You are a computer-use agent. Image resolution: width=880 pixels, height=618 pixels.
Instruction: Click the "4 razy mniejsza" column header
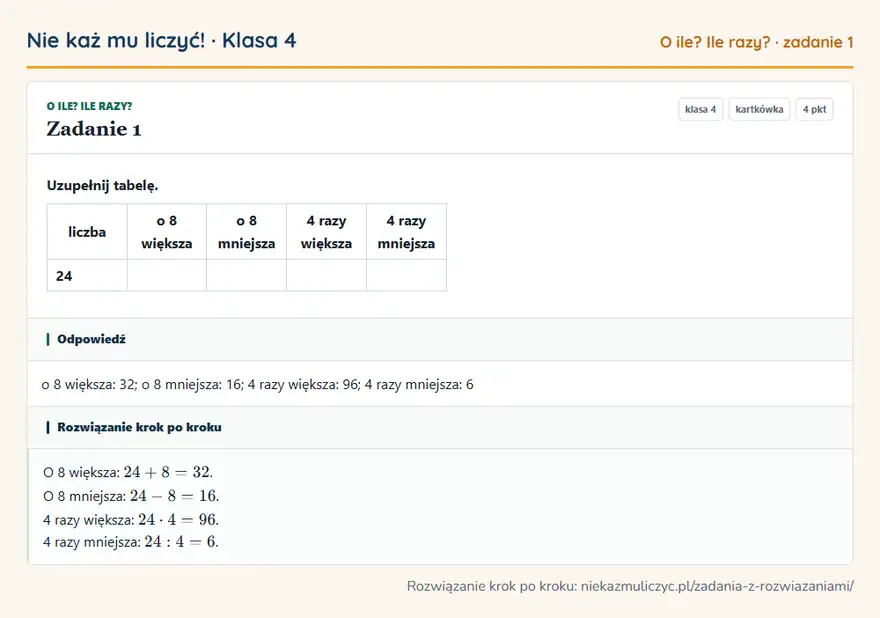406,232
